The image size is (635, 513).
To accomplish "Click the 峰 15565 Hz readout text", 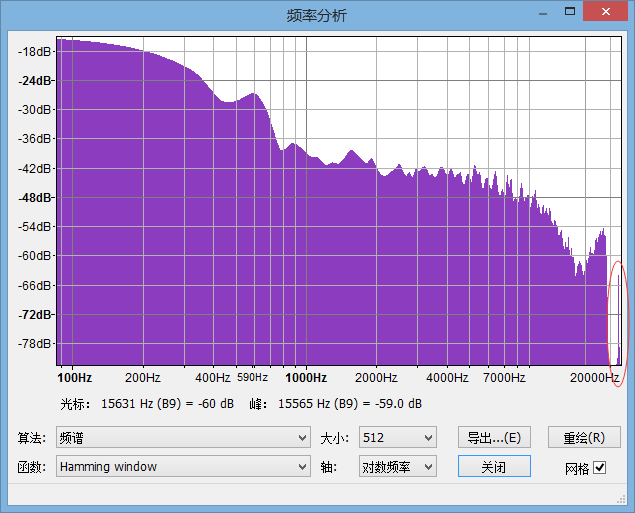I will (x=335, y=404).
